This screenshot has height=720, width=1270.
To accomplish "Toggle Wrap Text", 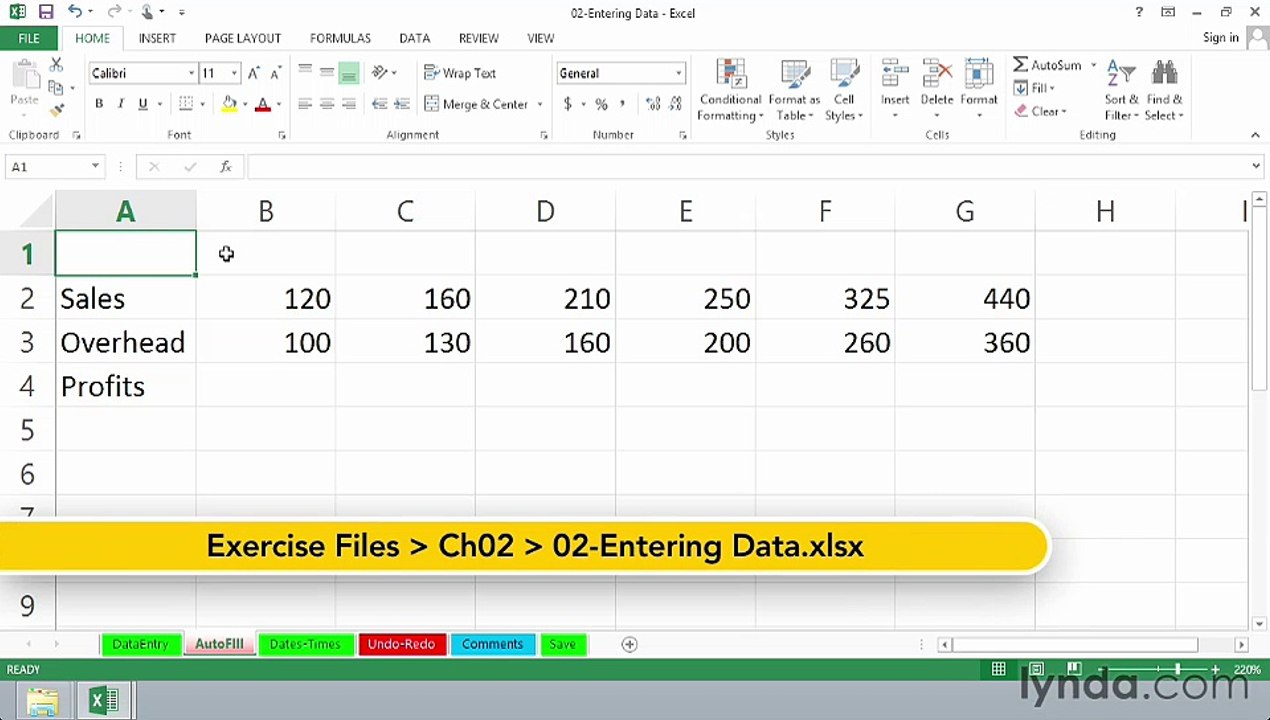I will point(460,73).
